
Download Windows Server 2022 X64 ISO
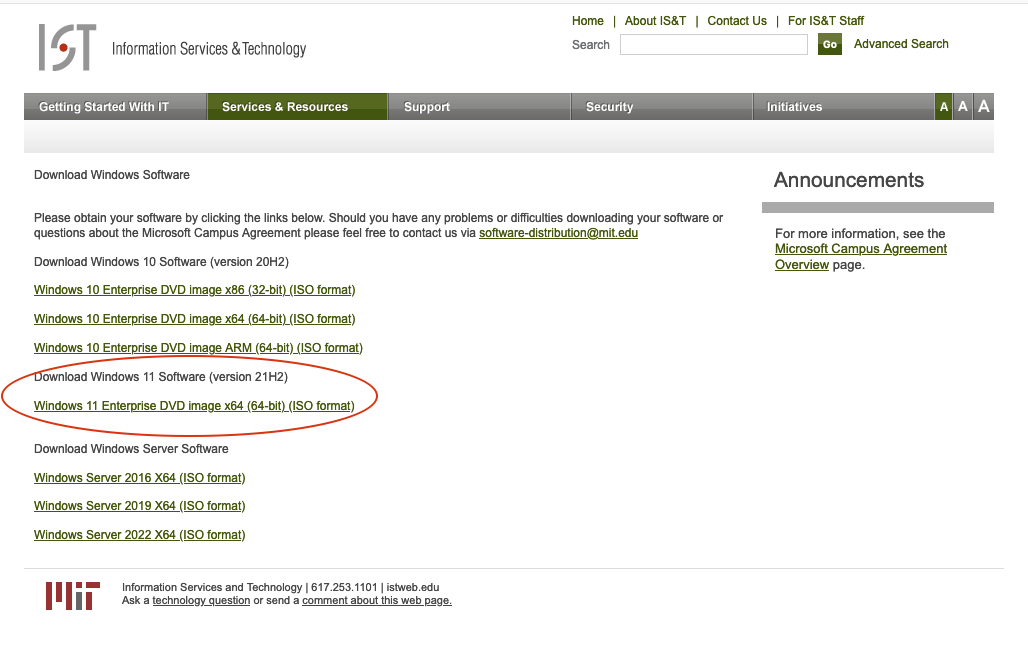tap(140, 535)
